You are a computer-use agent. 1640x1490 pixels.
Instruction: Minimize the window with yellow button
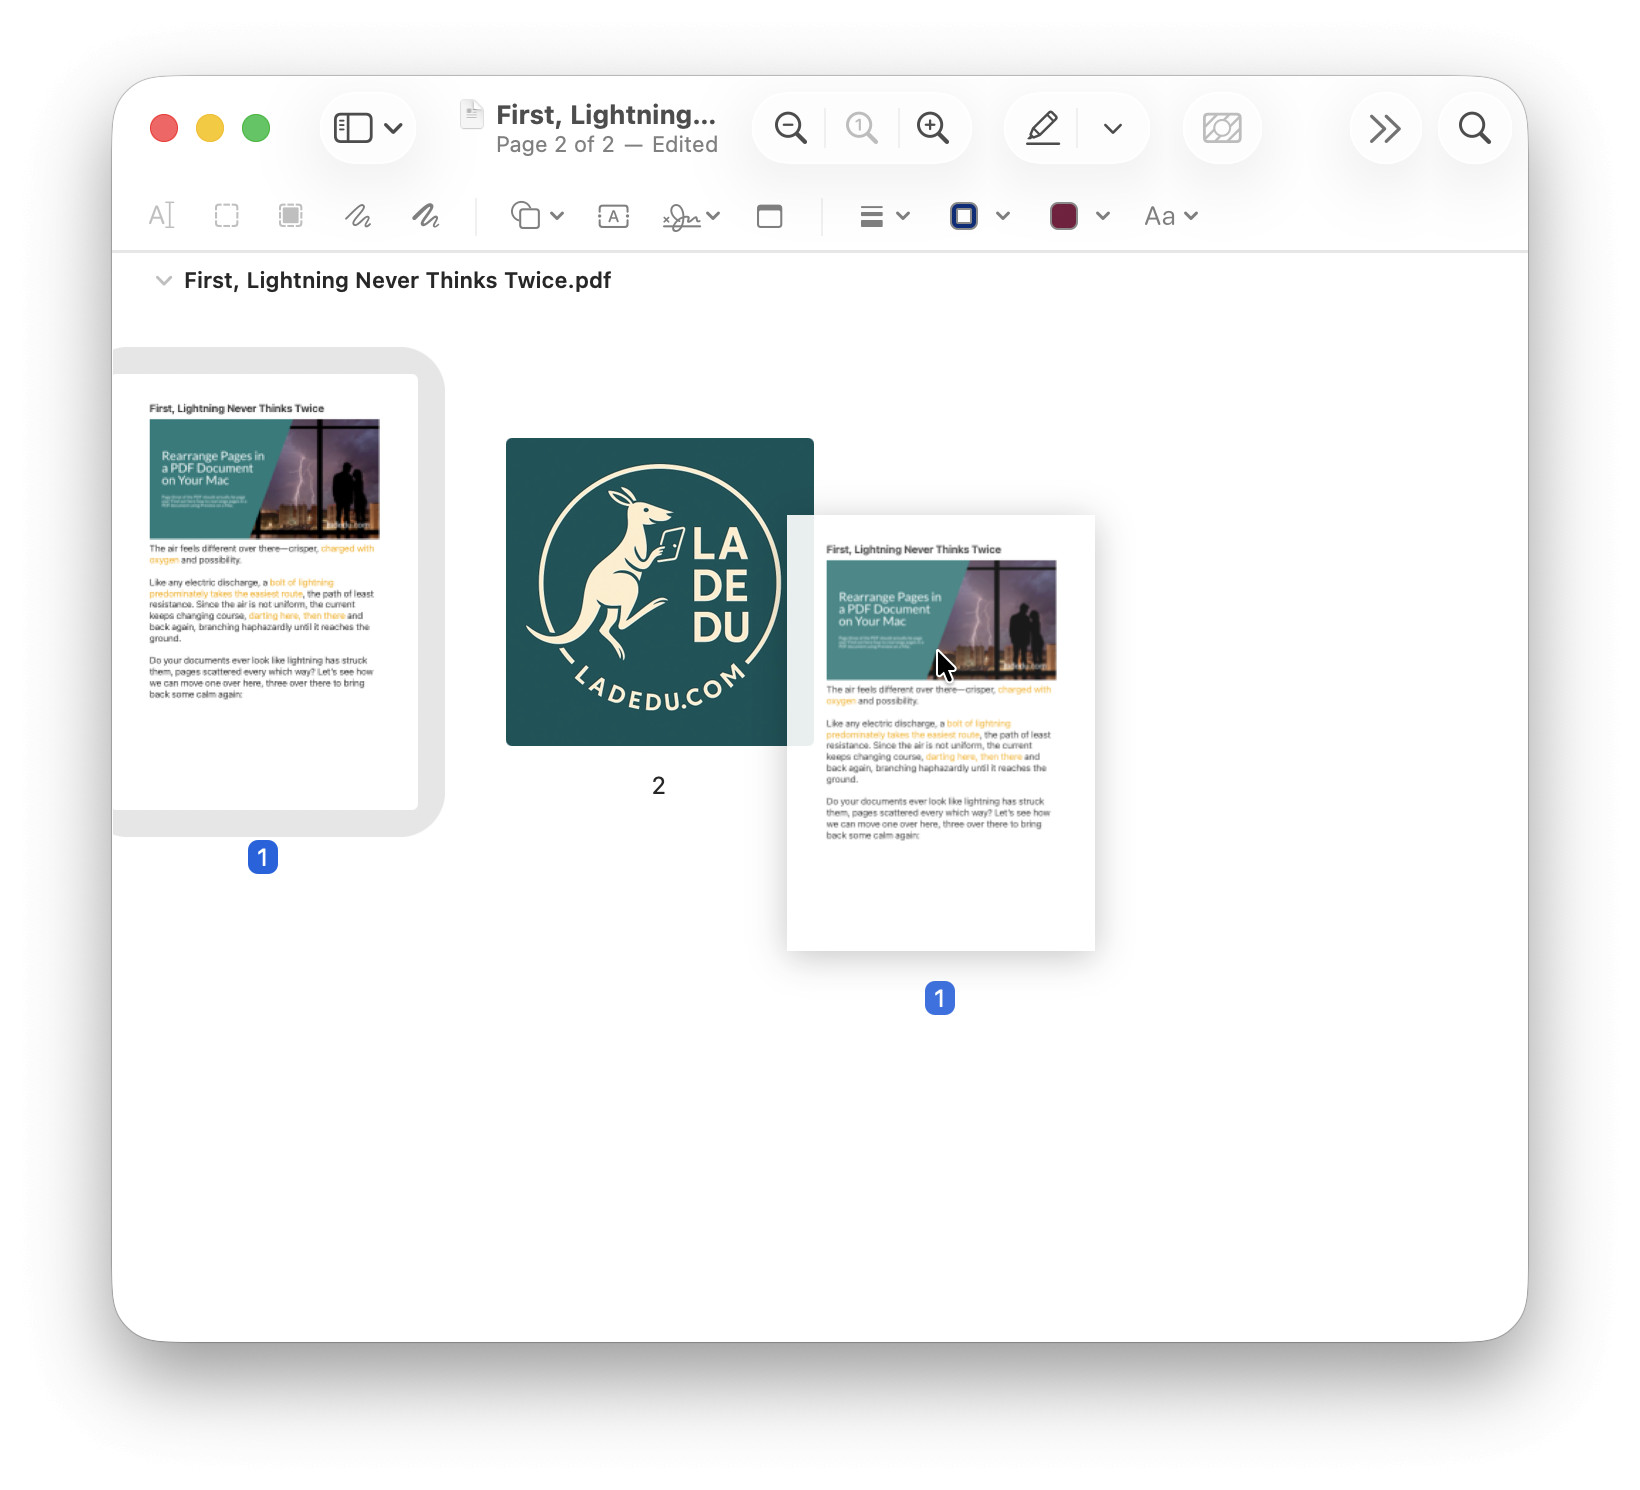click(210, 128)
